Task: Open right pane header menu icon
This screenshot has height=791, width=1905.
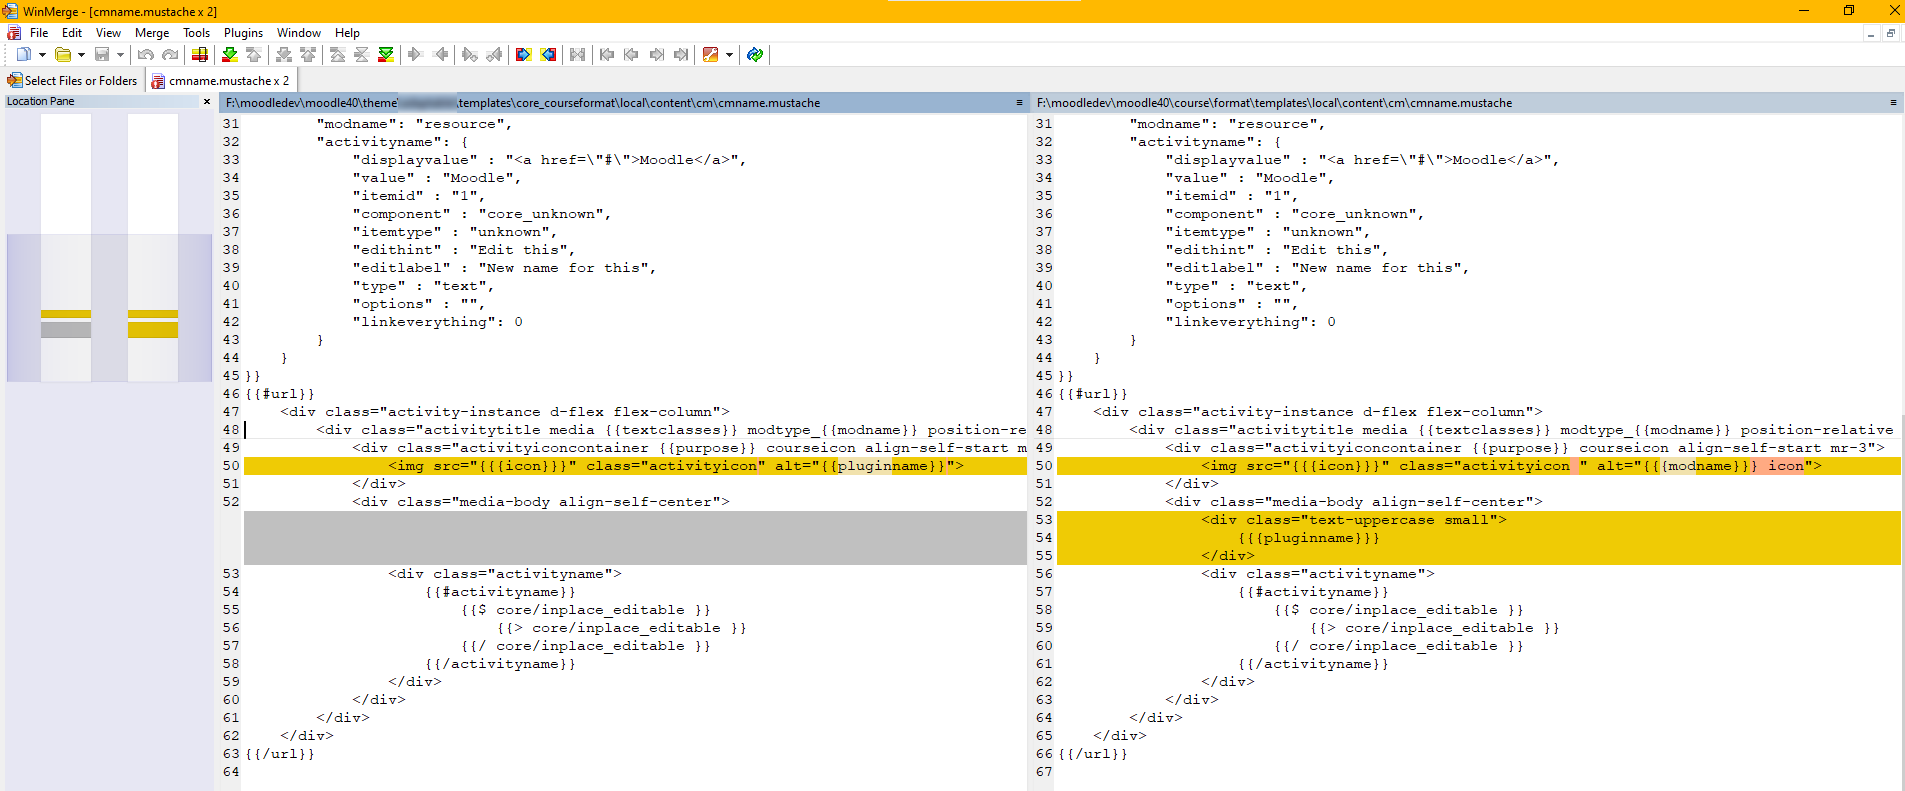Action: coord(1893,103)
